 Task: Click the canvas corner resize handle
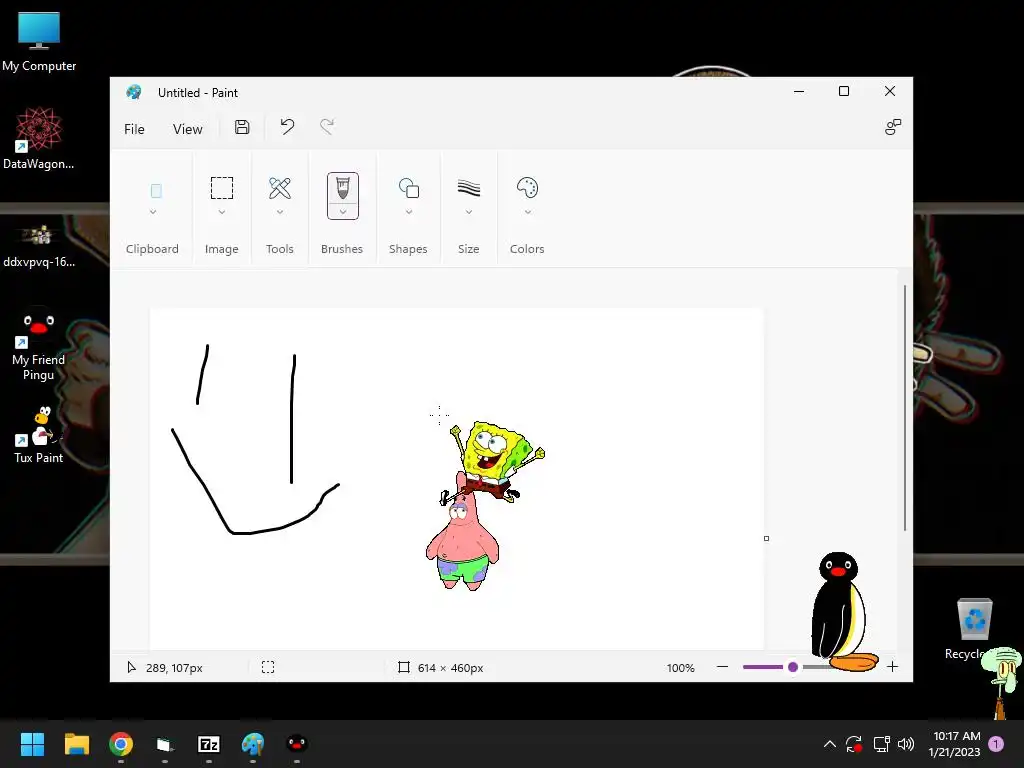point(767,539)
